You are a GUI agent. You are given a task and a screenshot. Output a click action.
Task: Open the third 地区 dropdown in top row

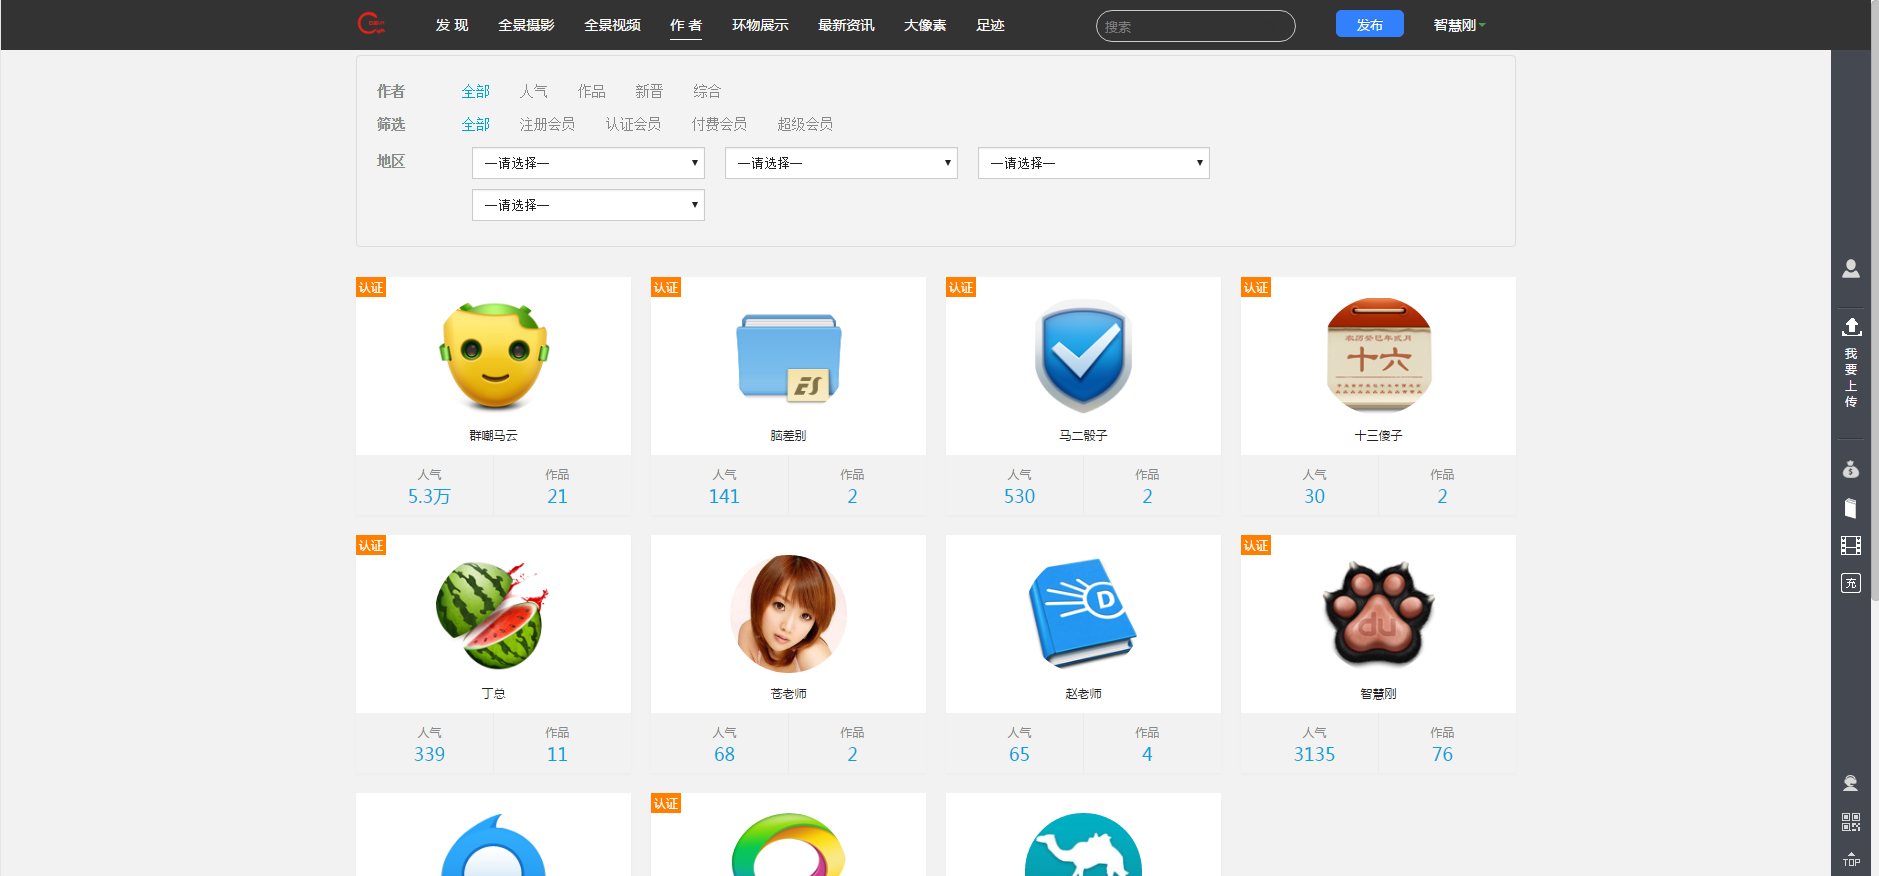coord(1093,163)
